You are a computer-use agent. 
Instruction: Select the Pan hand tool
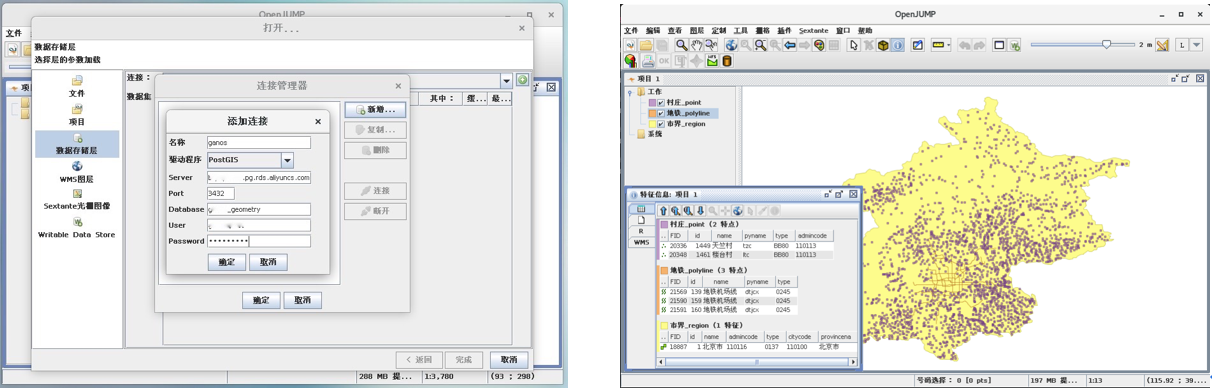pos(696,45)
